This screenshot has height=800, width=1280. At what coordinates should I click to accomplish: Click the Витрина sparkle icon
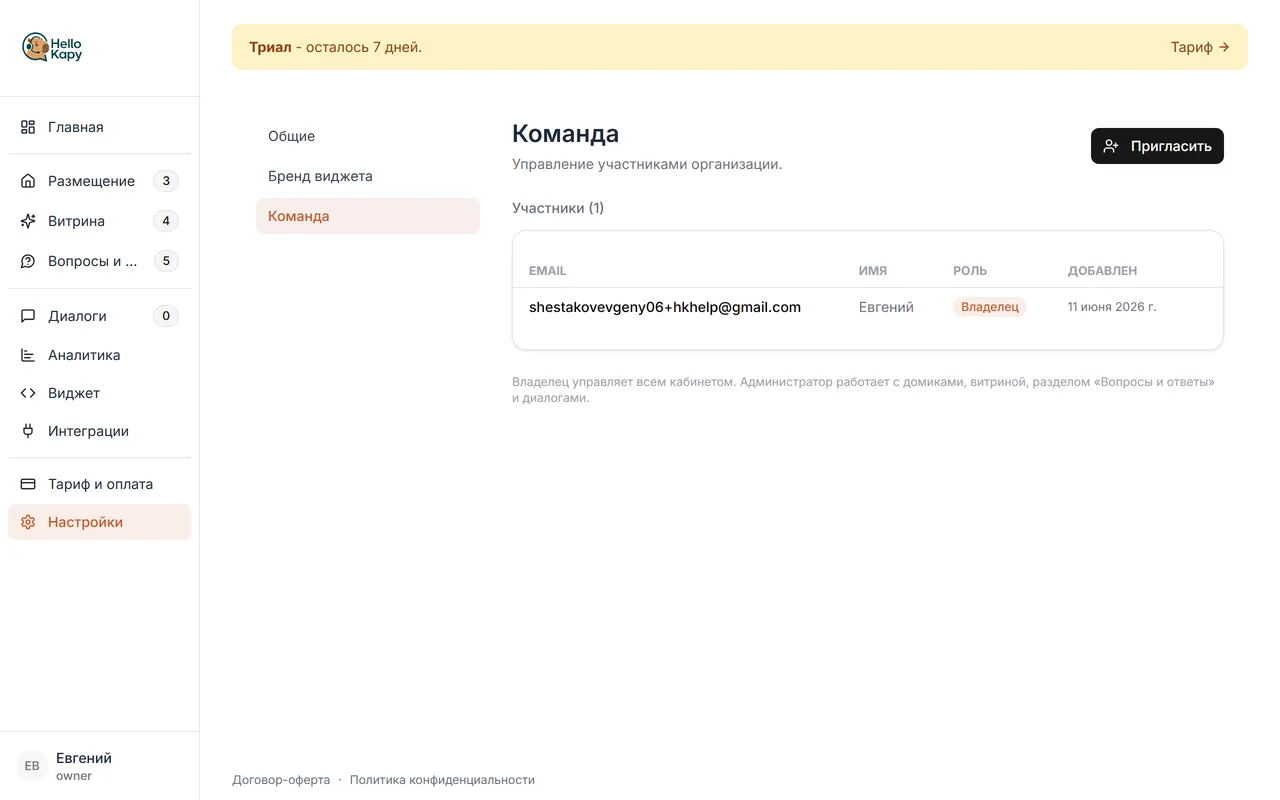point(28,221)
